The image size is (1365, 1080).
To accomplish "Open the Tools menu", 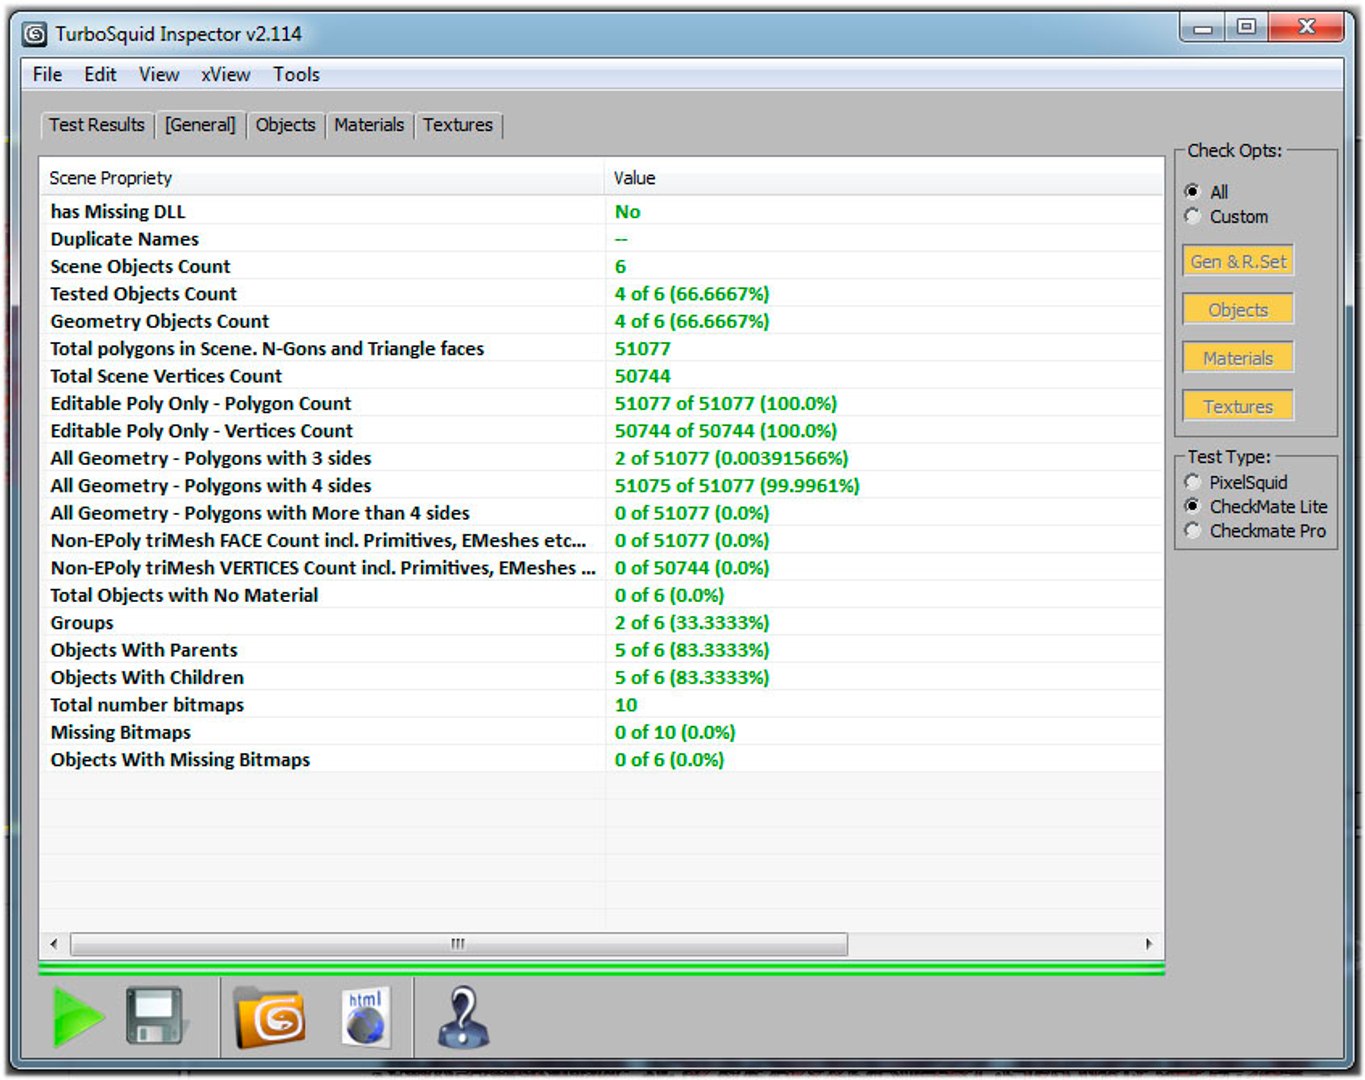I will tap(296, 75).
